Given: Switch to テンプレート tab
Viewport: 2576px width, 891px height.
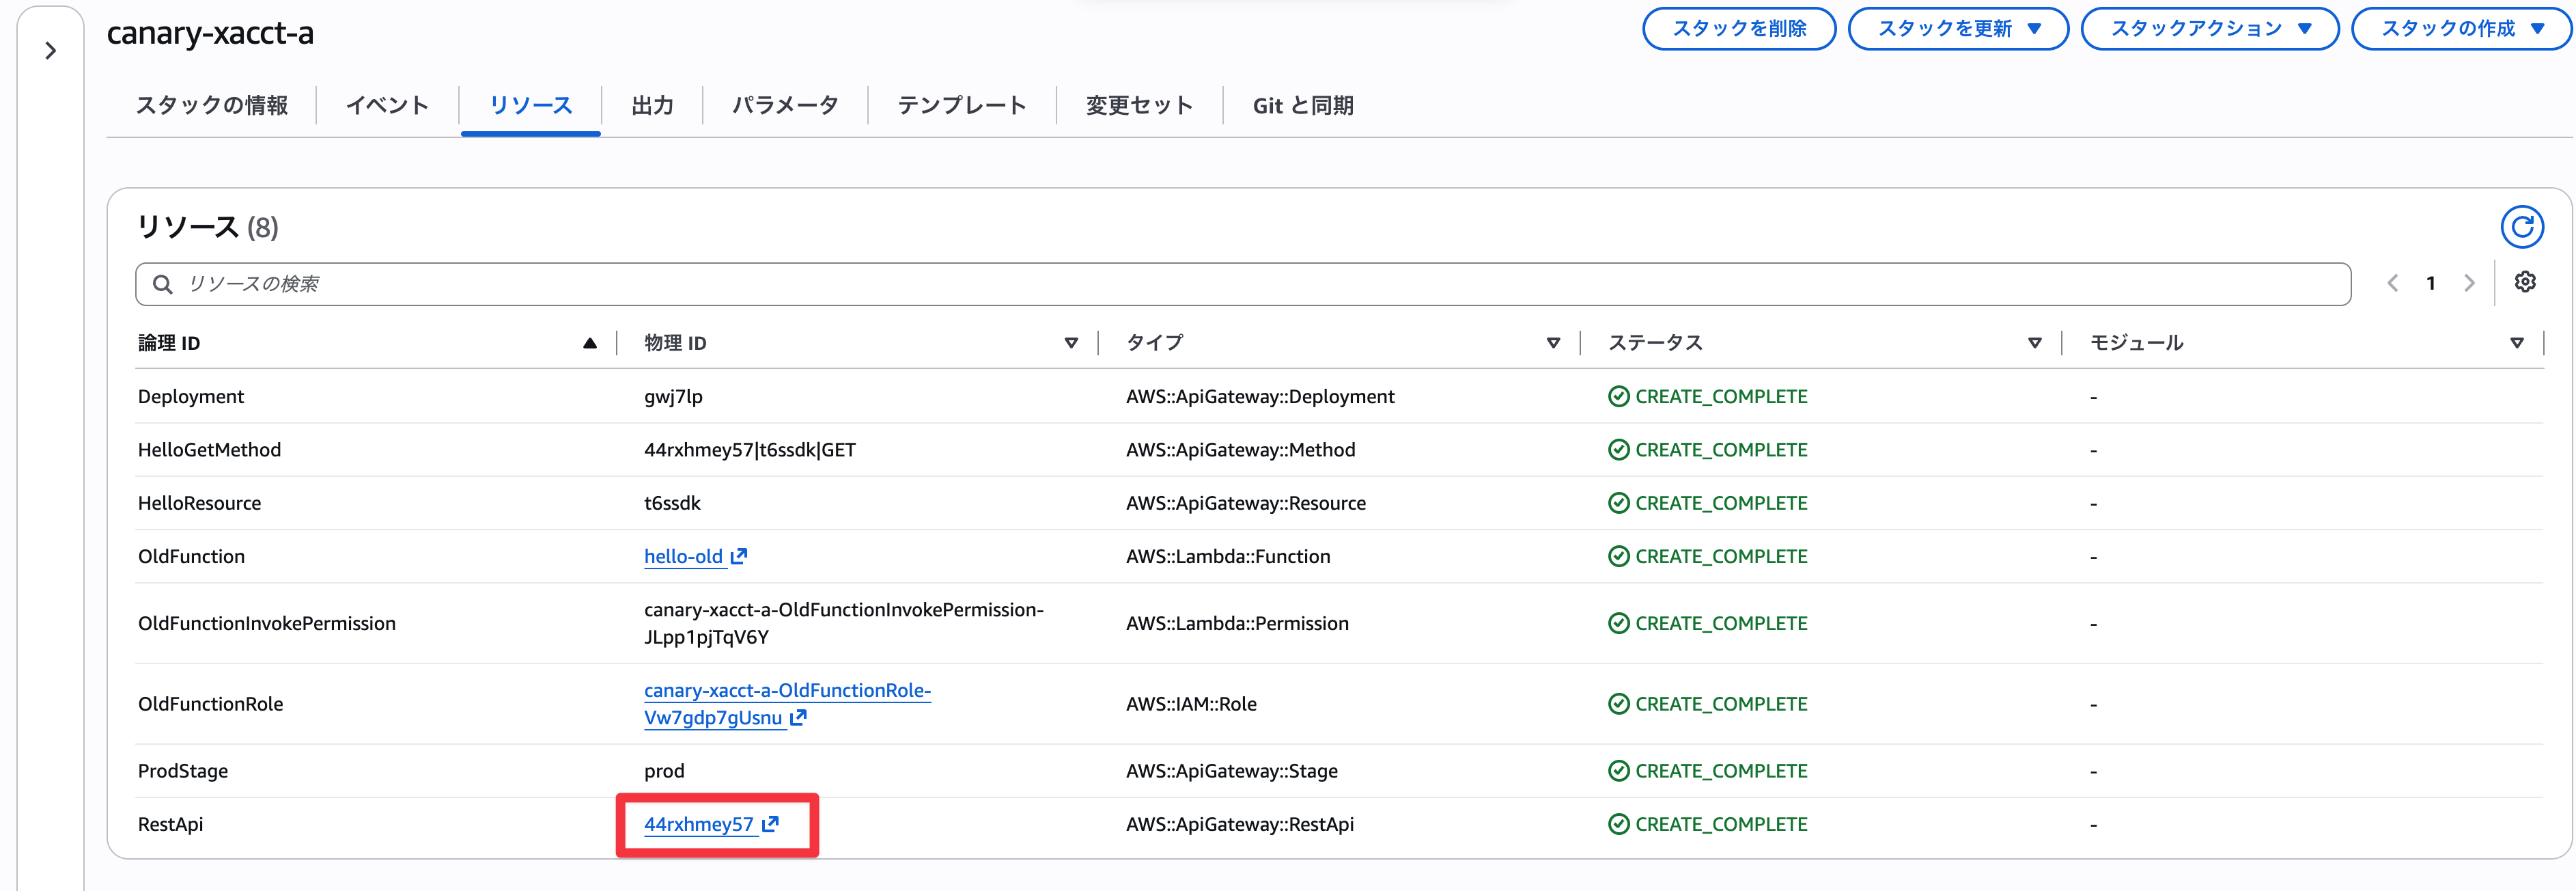Looking at the screenshot, I should point(962,105).
